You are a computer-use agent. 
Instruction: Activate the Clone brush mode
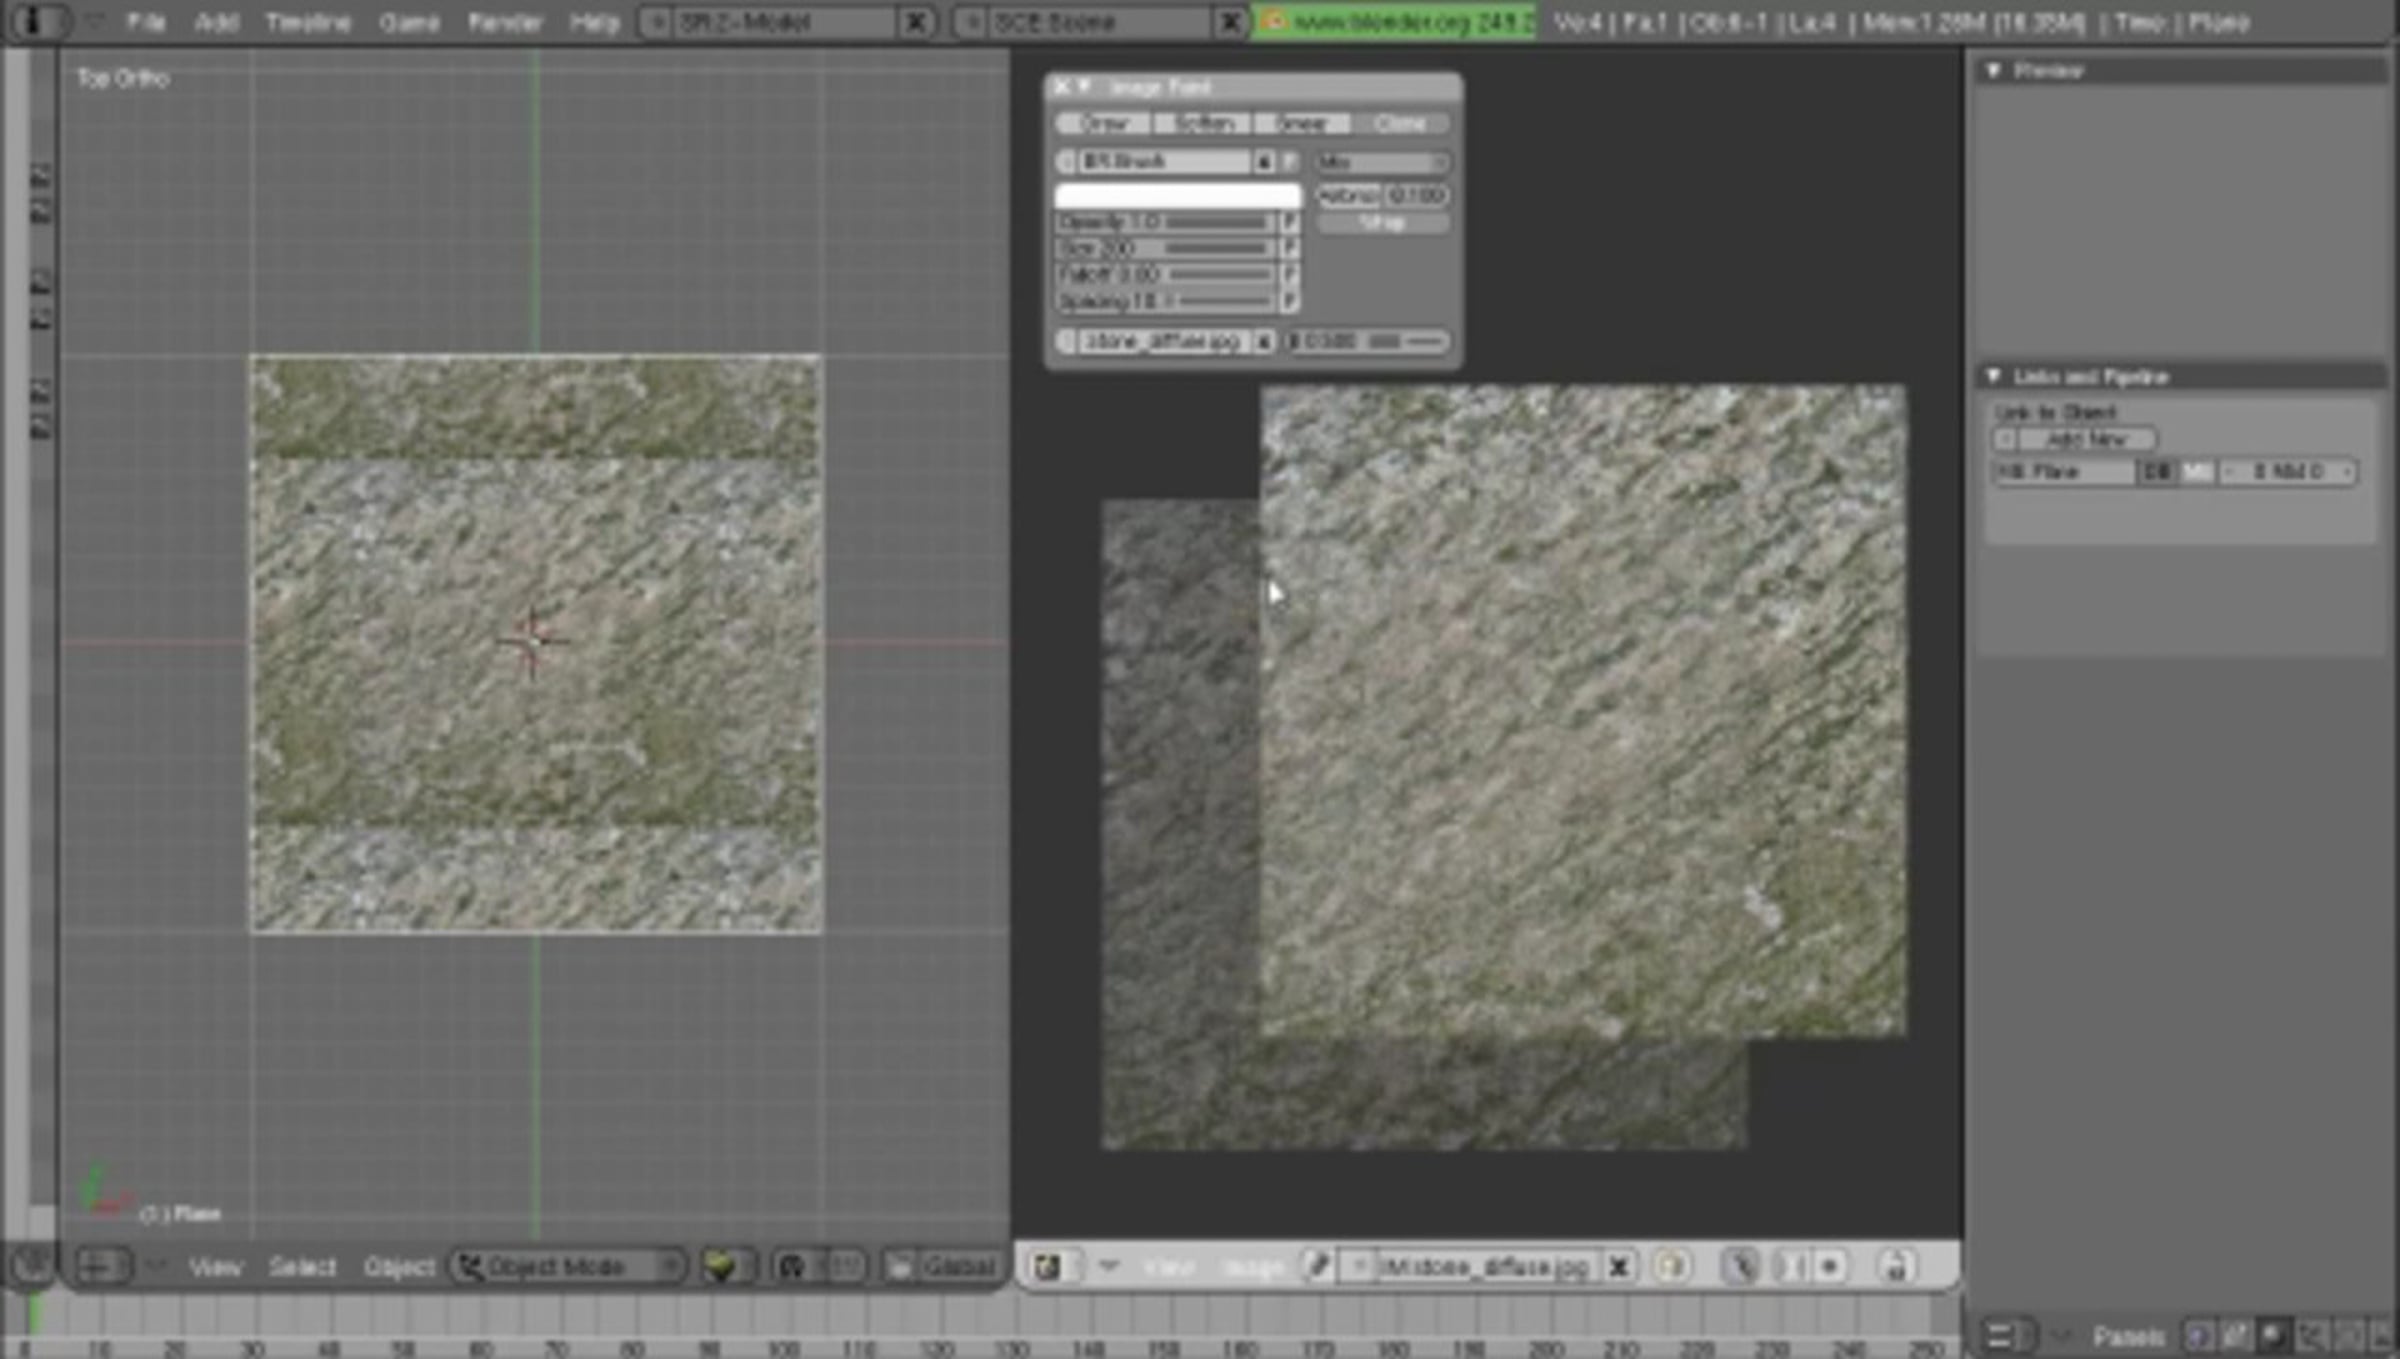coord(1400,123)
